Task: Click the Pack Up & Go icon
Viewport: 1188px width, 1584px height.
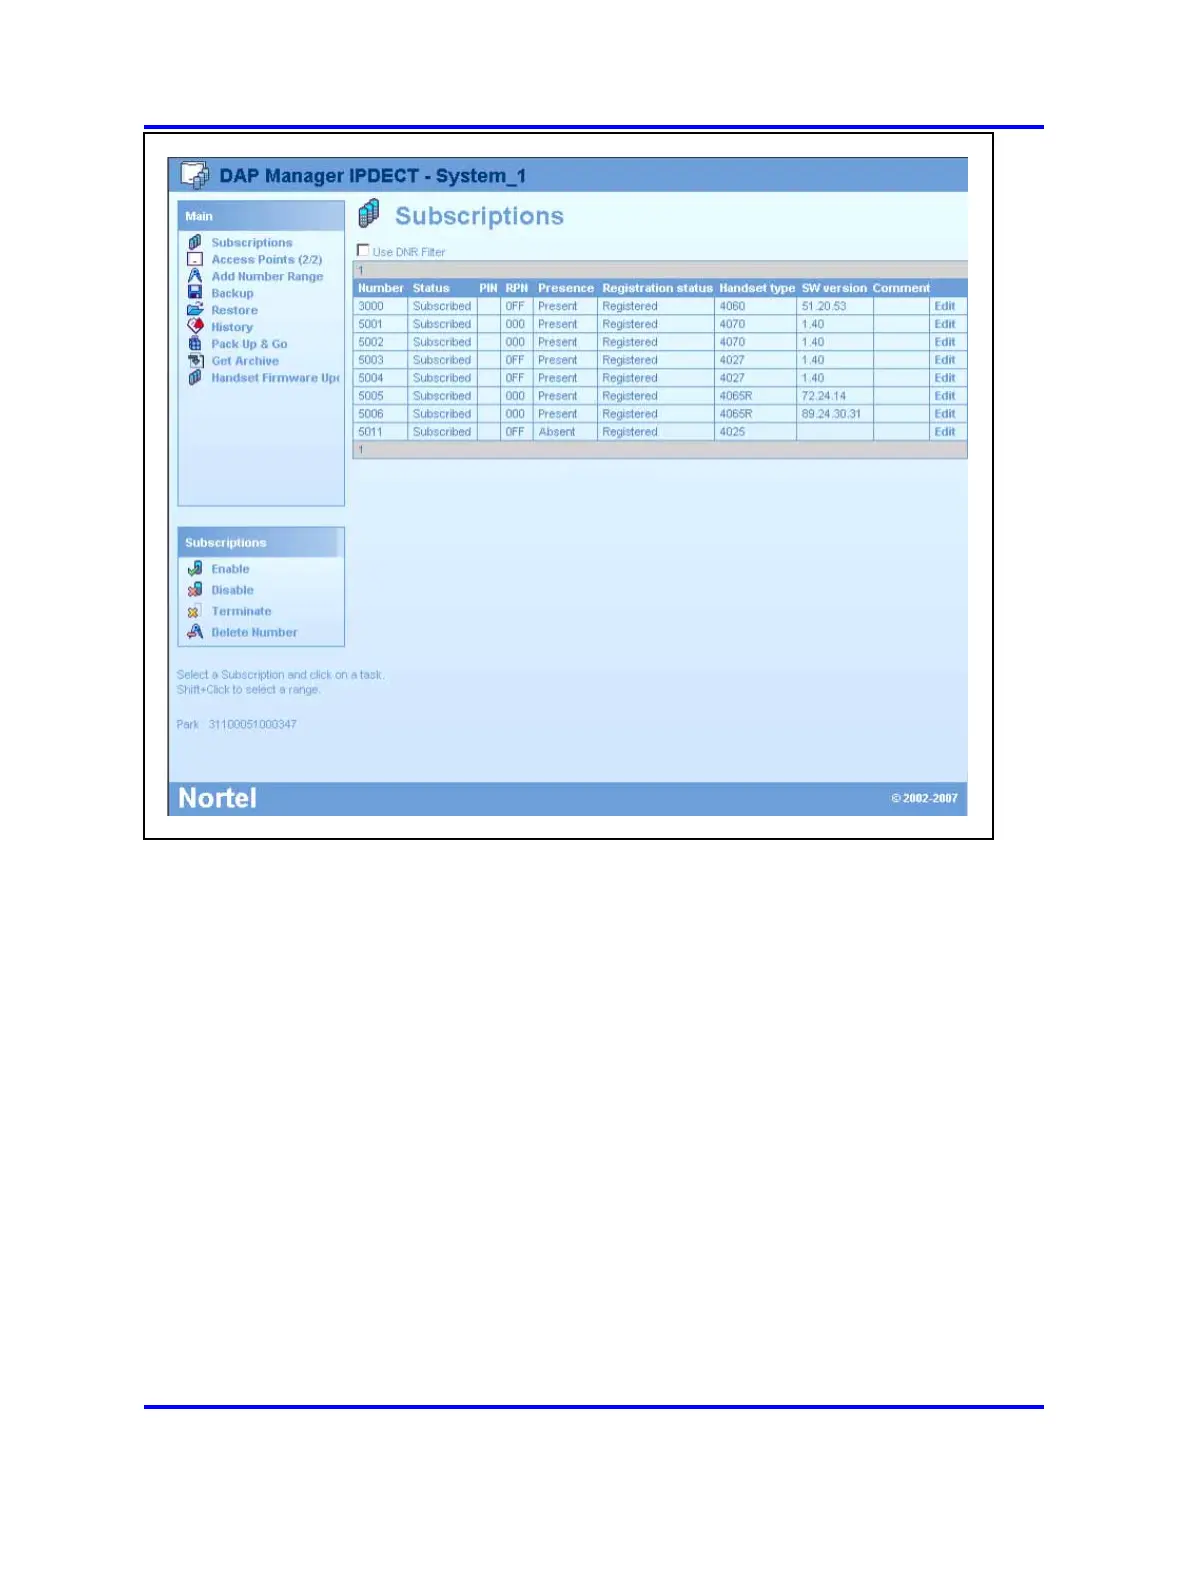Action: tap(195, 343)
